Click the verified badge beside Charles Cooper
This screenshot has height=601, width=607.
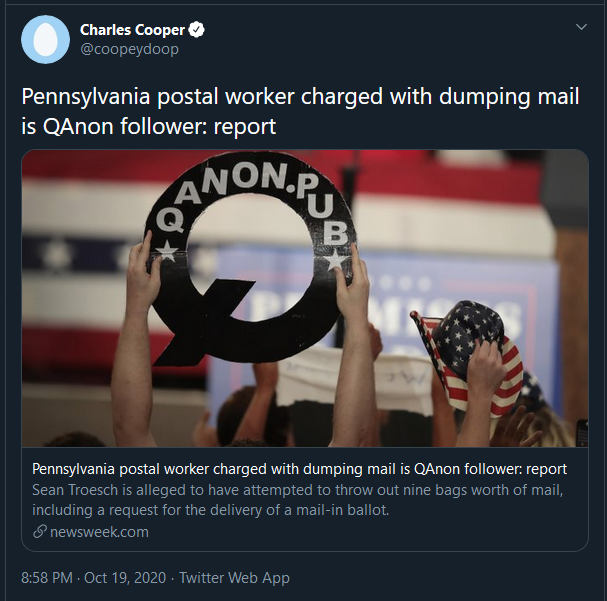(198, 30)
